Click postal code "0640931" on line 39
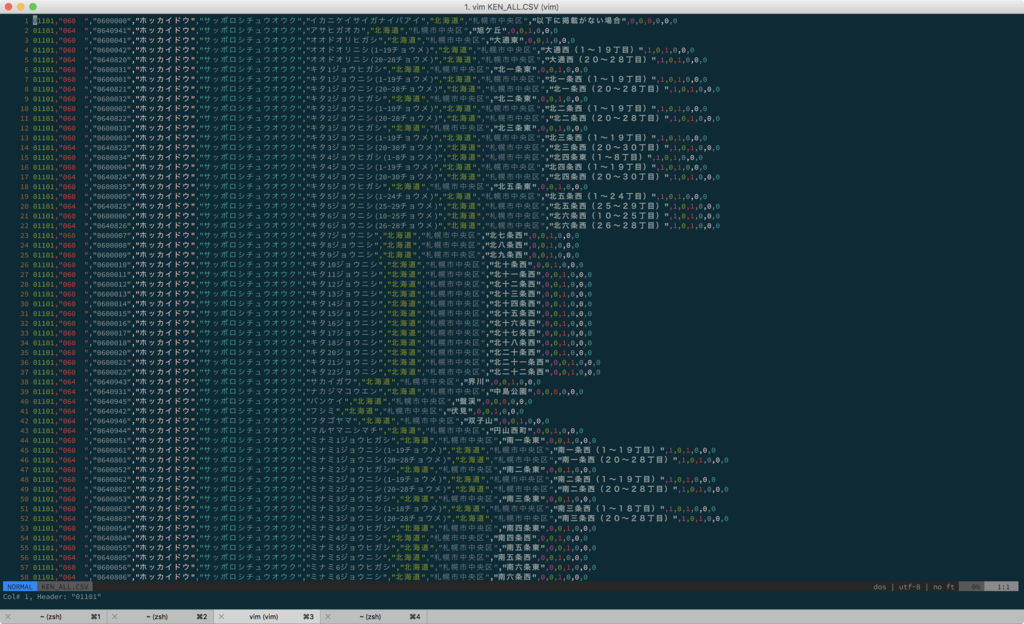This screenshot has height=624, width=1024. 111,392
